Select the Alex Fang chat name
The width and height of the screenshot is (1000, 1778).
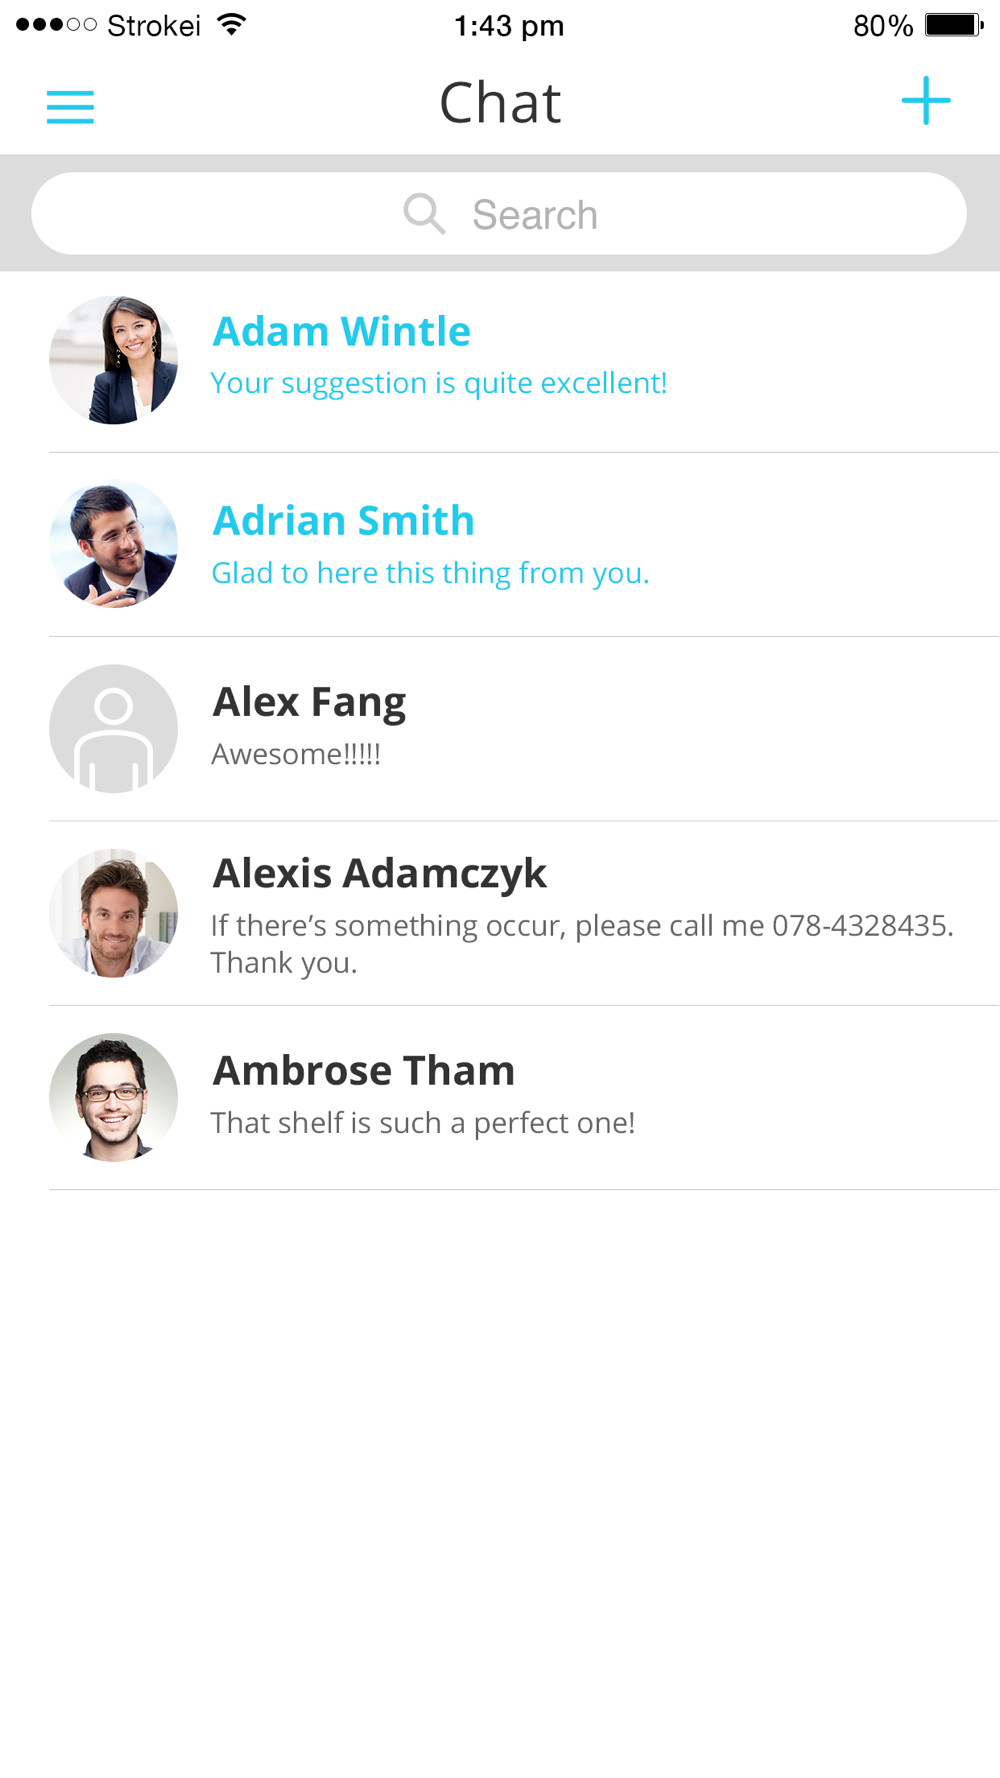(x=309, y=702)
